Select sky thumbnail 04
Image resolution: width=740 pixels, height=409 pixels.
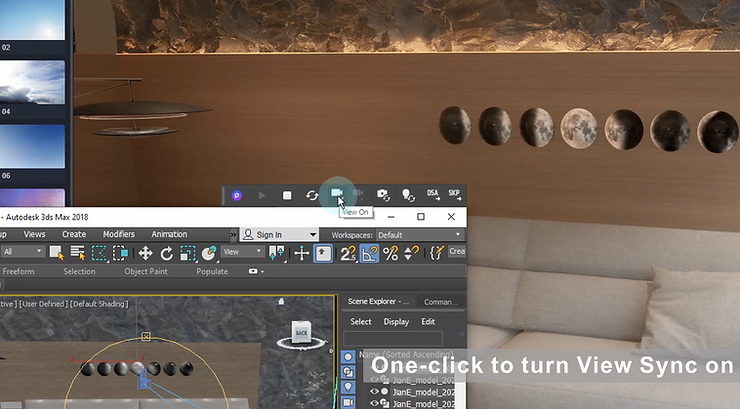click(32, 82)
